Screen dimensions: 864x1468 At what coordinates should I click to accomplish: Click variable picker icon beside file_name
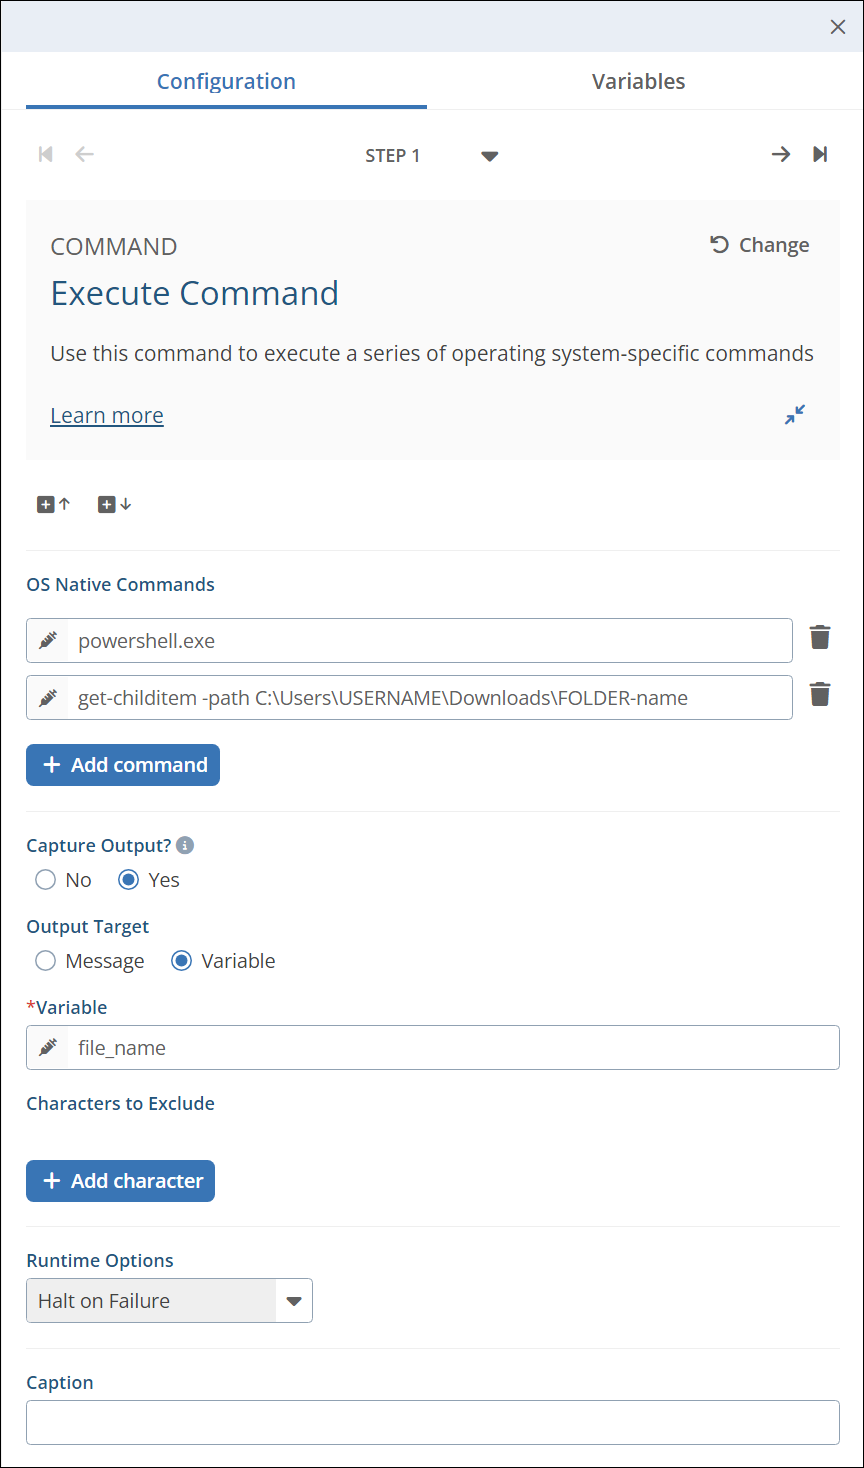pos(47,1048)
